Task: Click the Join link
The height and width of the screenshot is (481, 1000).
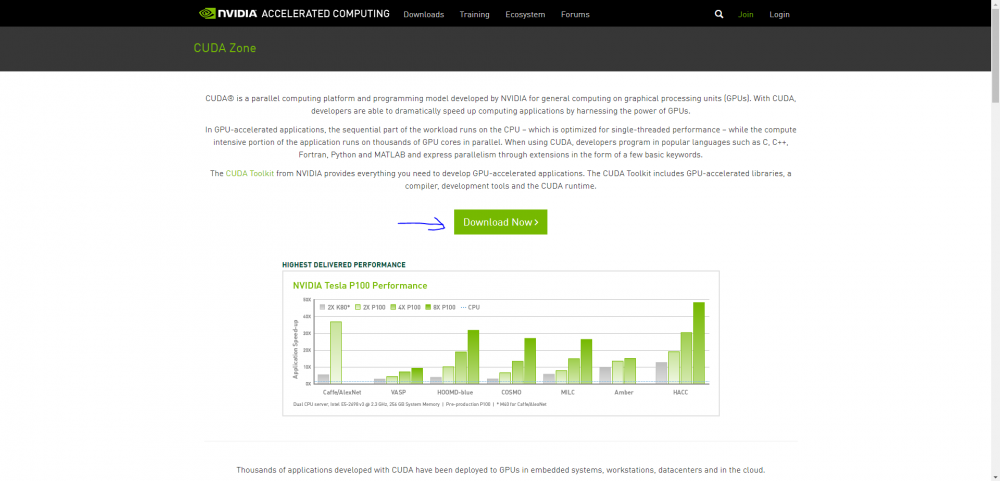Action: 746,14
